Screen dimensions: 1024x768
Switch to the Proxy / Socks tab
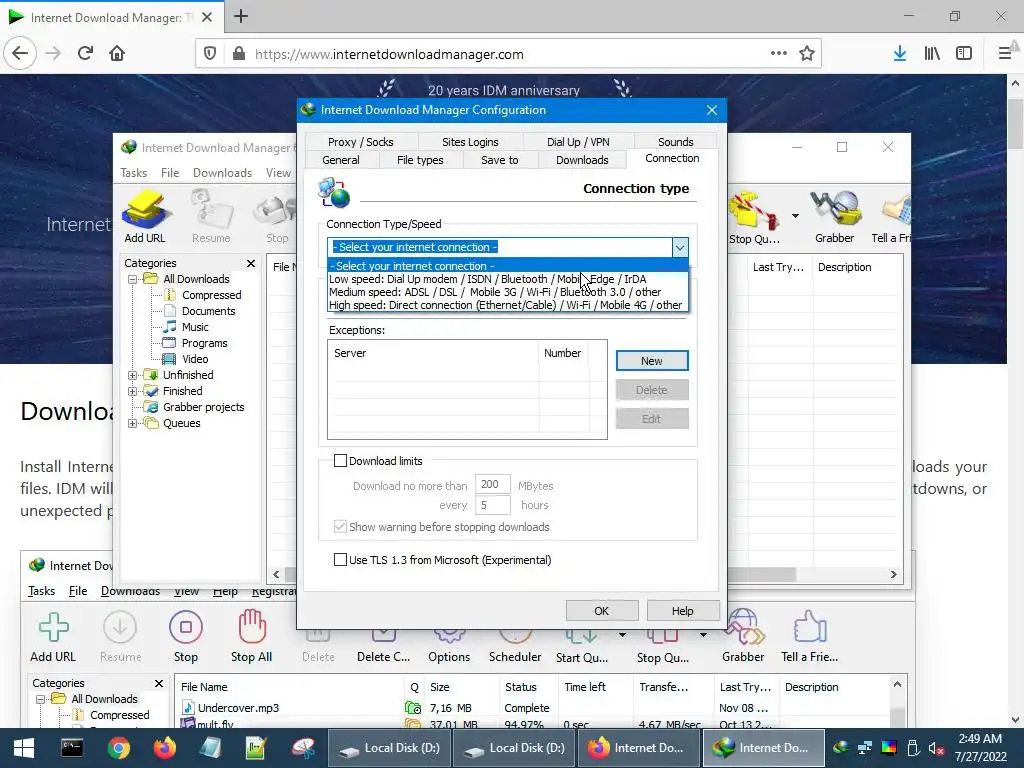pos(360,142)
